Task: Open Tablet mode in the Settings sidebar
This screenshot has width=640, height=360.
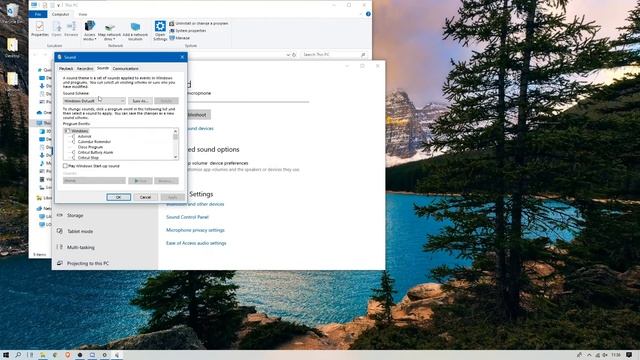Action: (80, 231)
